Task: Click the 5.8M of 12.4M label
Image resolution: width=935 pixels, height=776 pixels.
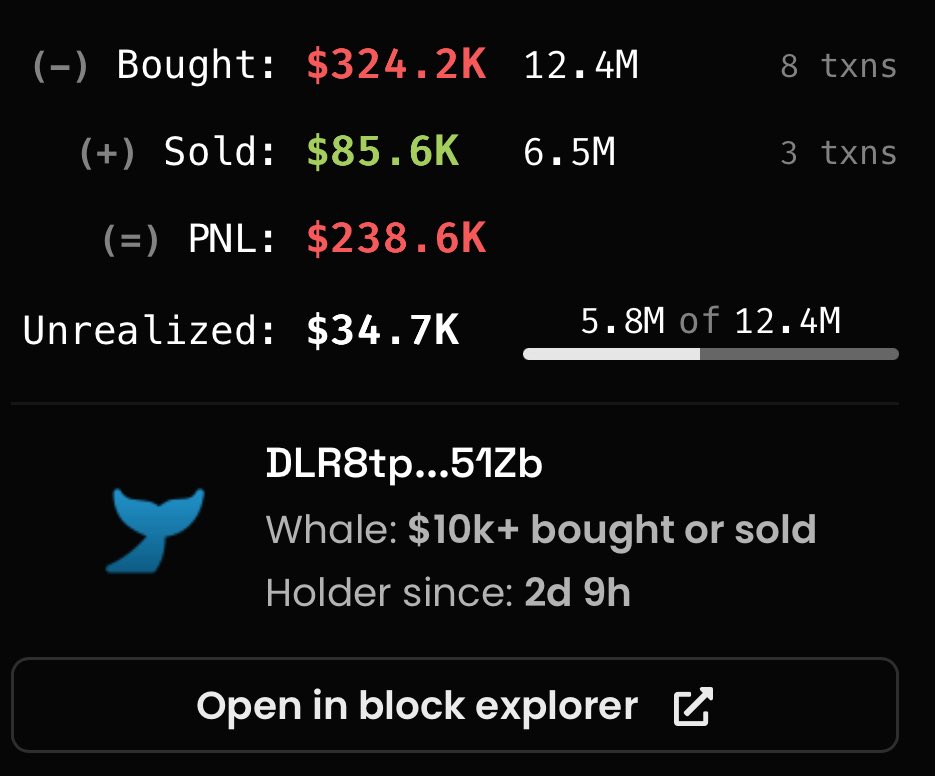Action: pyautogui.click(x=711, y=321)
